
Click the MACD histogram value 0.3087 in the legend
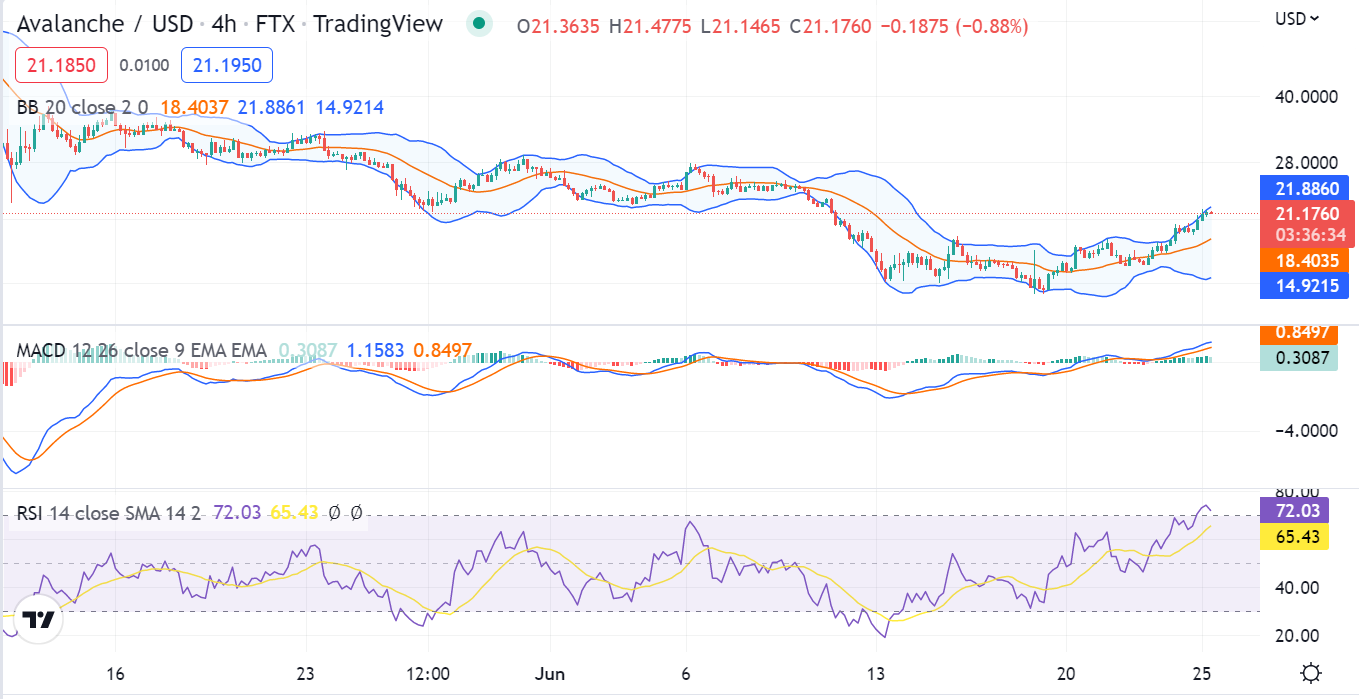(x=308, y=351)
